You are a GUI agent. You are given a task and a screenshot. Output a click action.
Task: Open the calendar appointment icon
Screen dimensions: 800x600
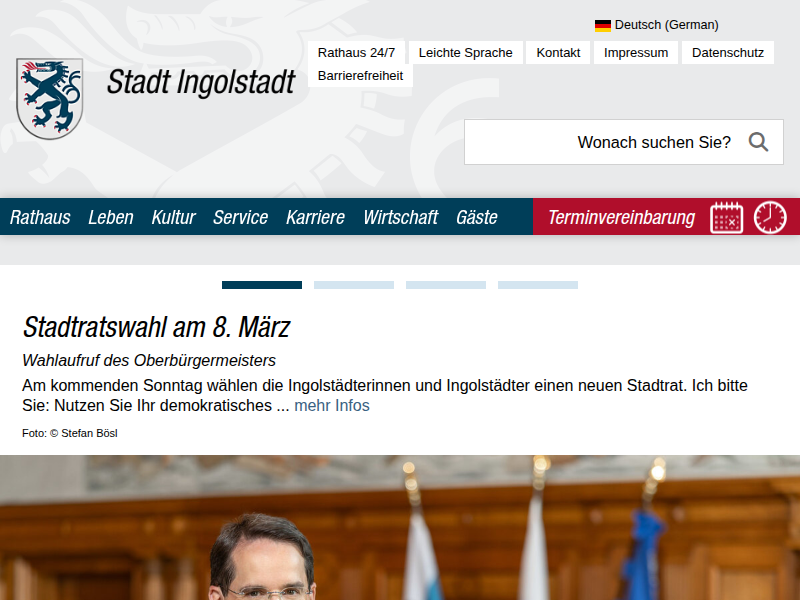click(x=726, y=217)
